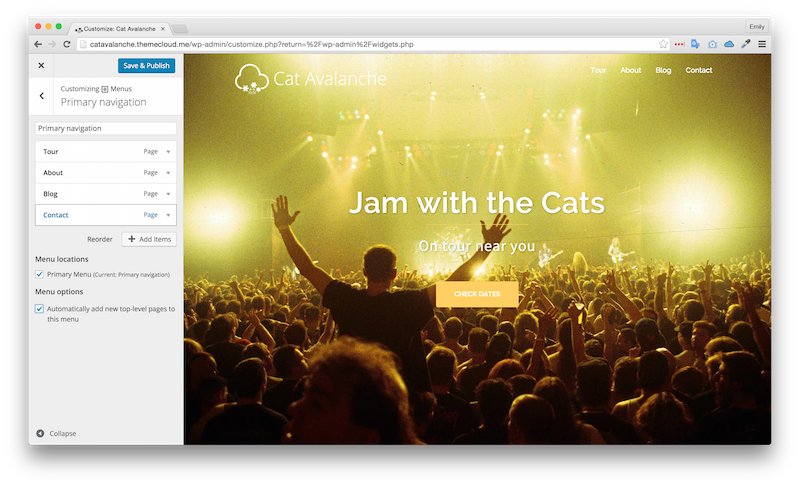Click the Collapse label in the sidebar
This screenshot has height=486, width=800.
(x=63, y=433)
